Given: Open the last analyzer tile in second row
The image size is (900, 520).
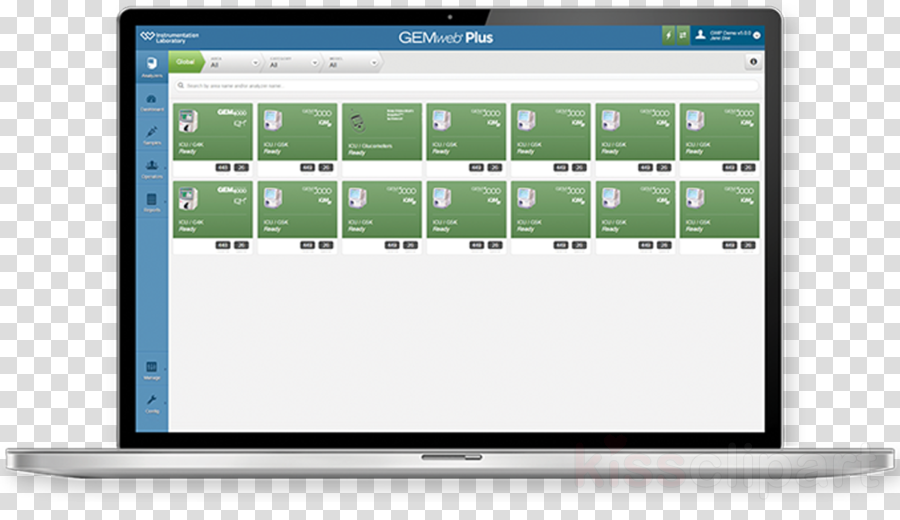Looking at the screenshot, I should coord(719,216).
